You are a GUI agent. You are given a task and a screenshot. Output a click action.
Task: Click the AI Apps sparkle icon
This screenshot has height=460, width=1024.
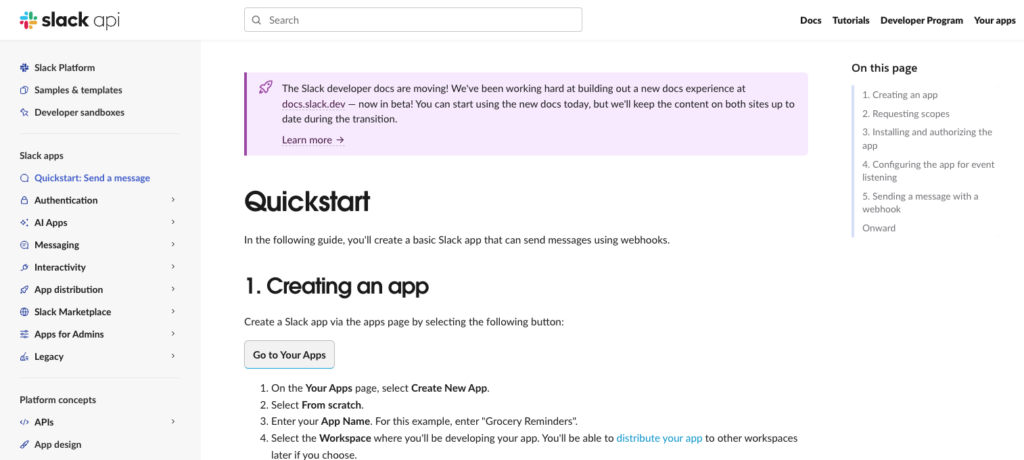[24, 222]
